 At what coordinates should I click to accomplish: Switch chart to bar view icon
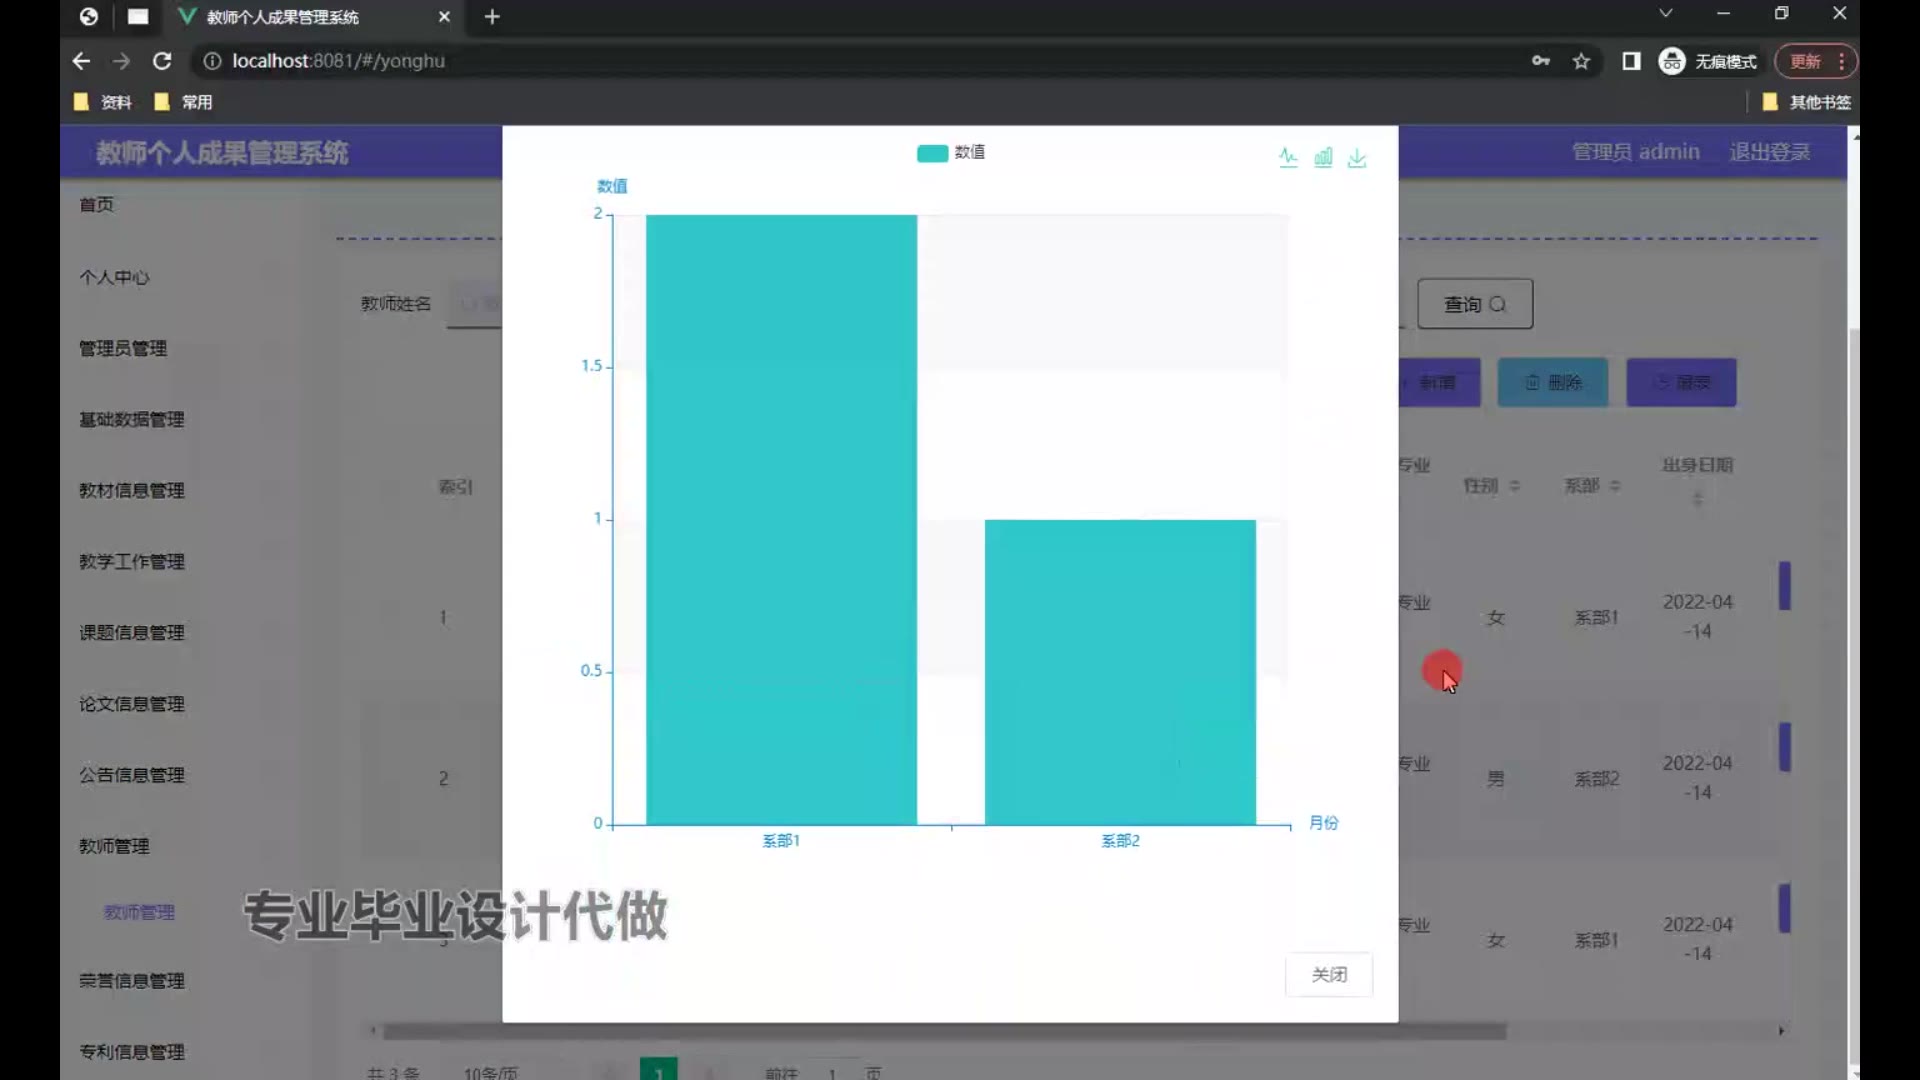(x=1323, y=158)
